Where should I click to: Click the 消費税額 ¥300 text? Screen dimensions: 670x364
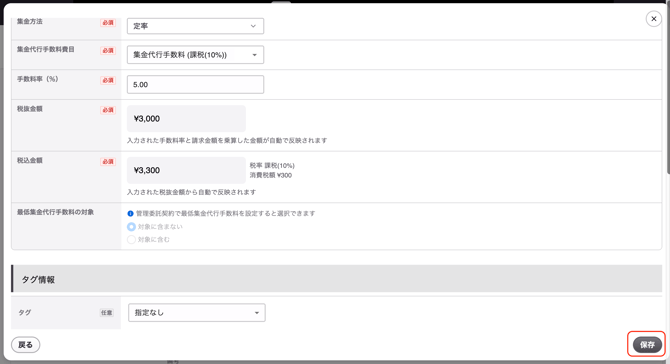(x=271, y=175)
